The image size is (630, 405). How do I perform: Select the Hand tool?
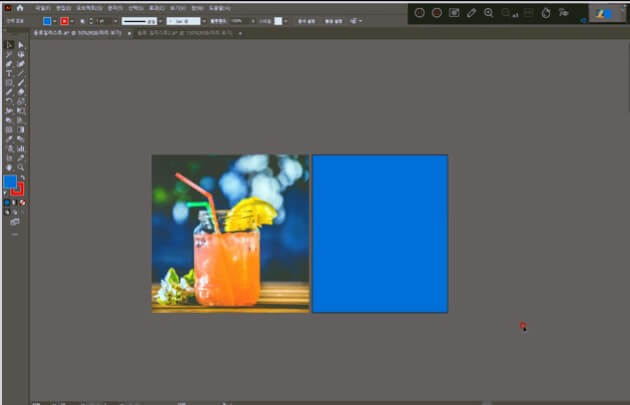tap(9, 168)
